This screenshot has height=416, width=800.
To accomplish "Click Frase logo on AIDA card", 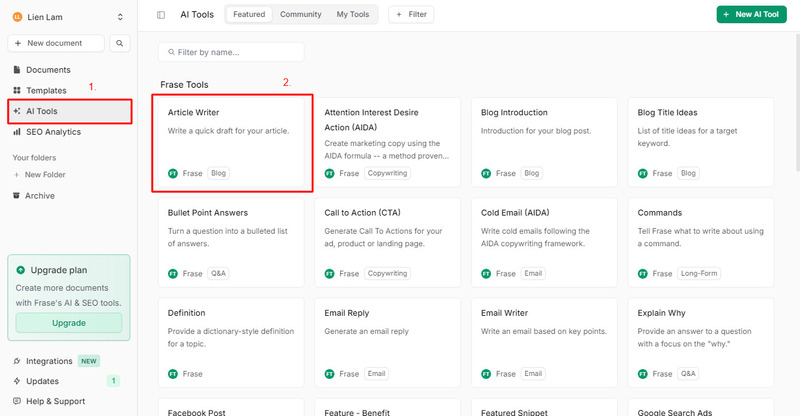I will [x=330, y=174].
